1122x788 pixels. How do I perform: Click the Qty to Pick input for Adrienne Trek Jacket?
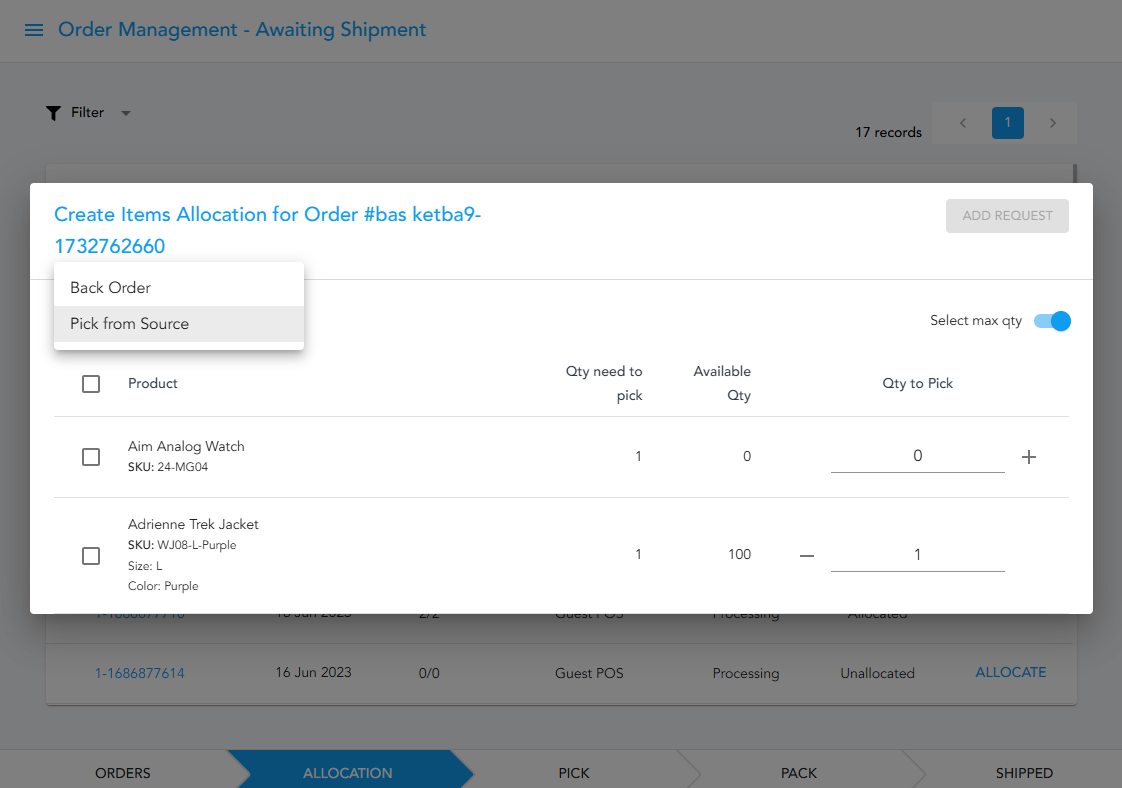coord(916,554)
